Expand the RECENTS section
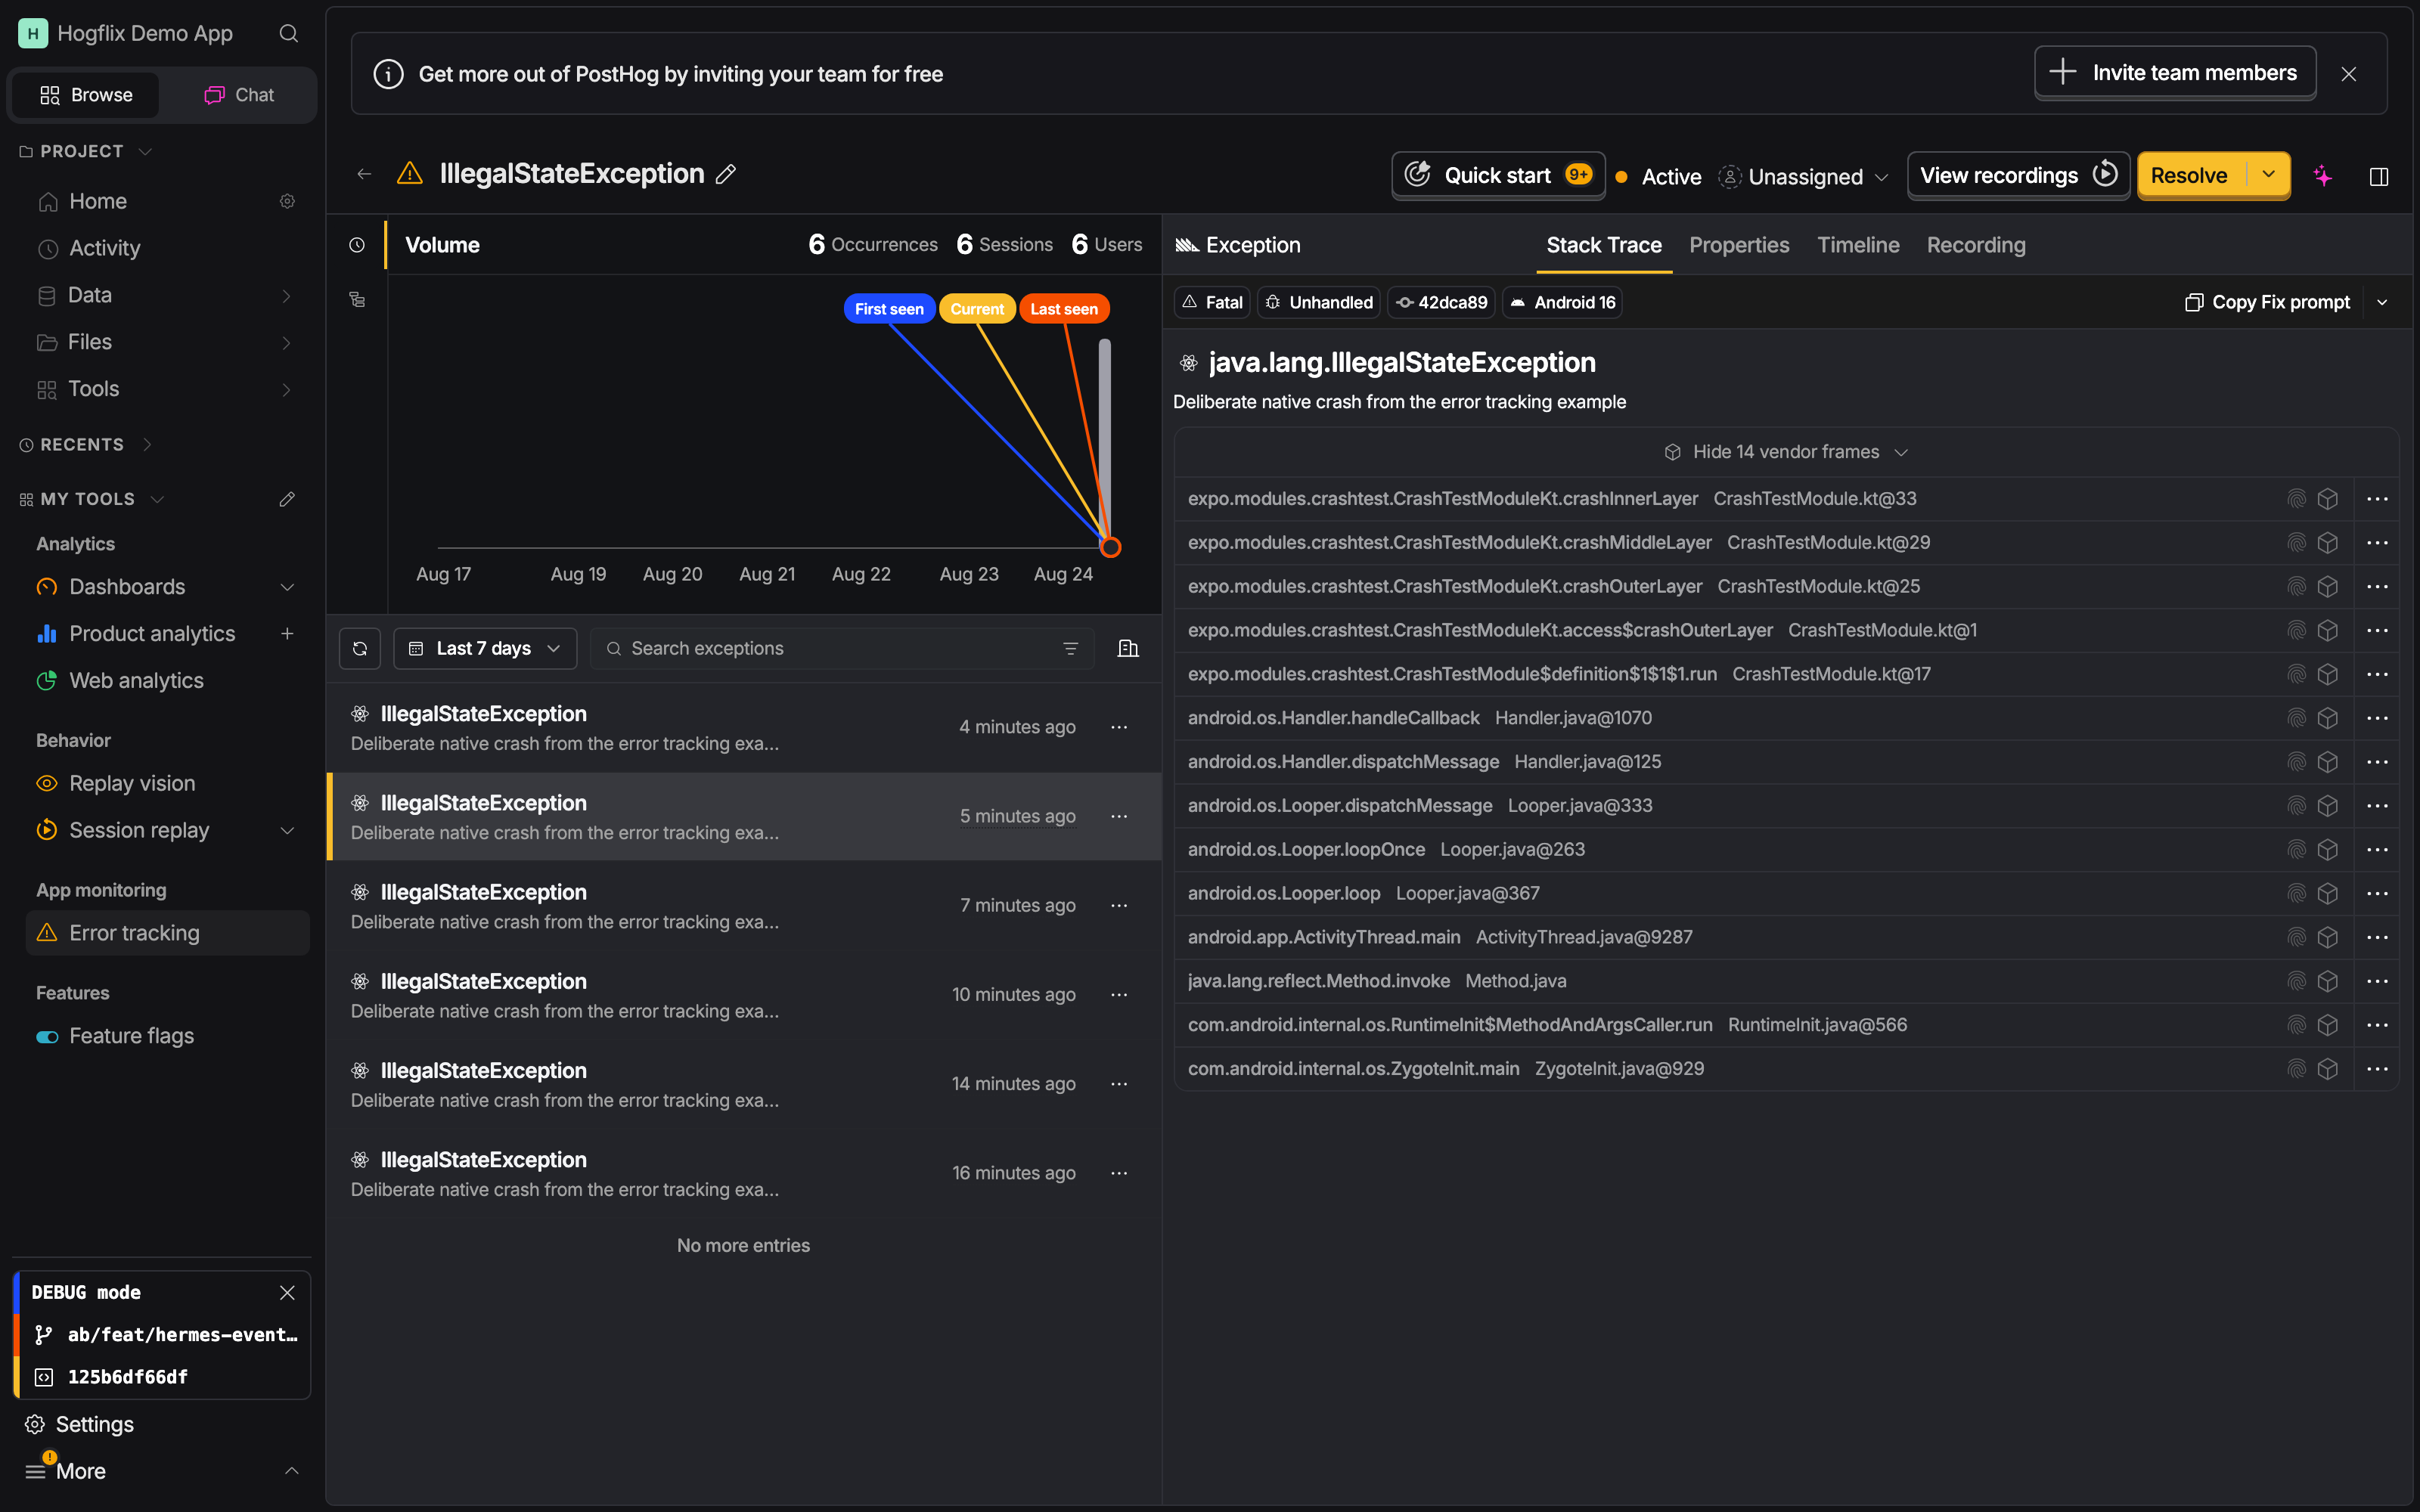This screenshot has width=2420, height=1512. [x=147, y=445]
